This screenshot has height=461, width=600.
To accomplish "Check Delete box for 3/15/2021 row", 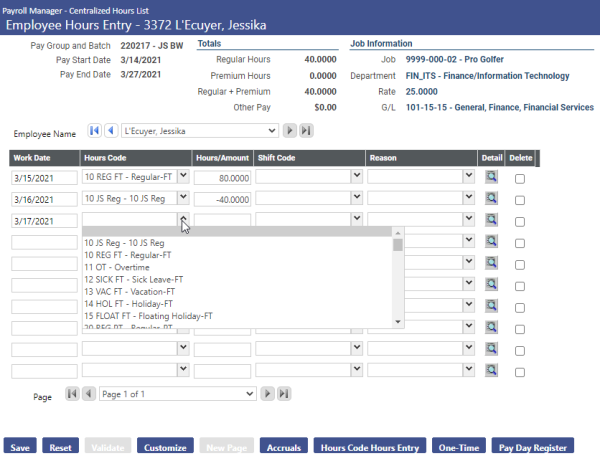I will coord(519,178).
